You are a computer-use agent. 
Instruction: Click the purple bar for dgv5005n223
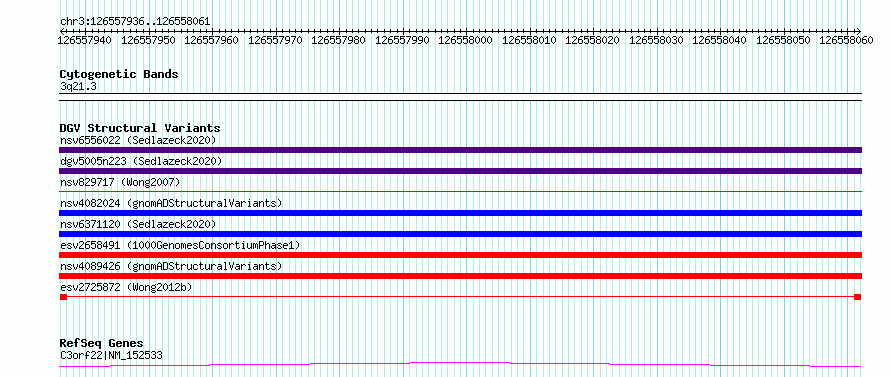(460, 171)
